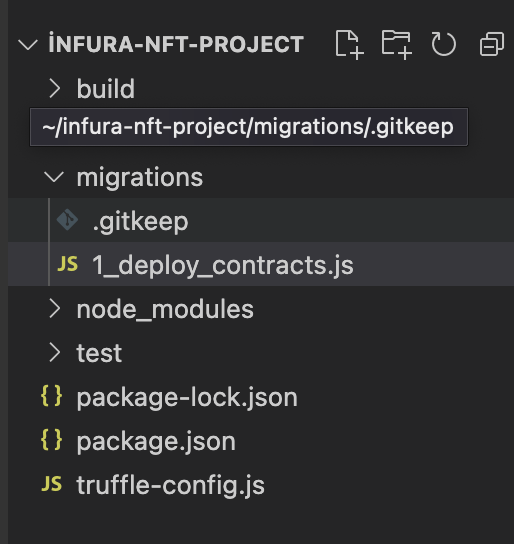This screenshot has height=544, width=514.
Task: Collapse the migrations folder chevron
Action: click(x=54, y=177)
